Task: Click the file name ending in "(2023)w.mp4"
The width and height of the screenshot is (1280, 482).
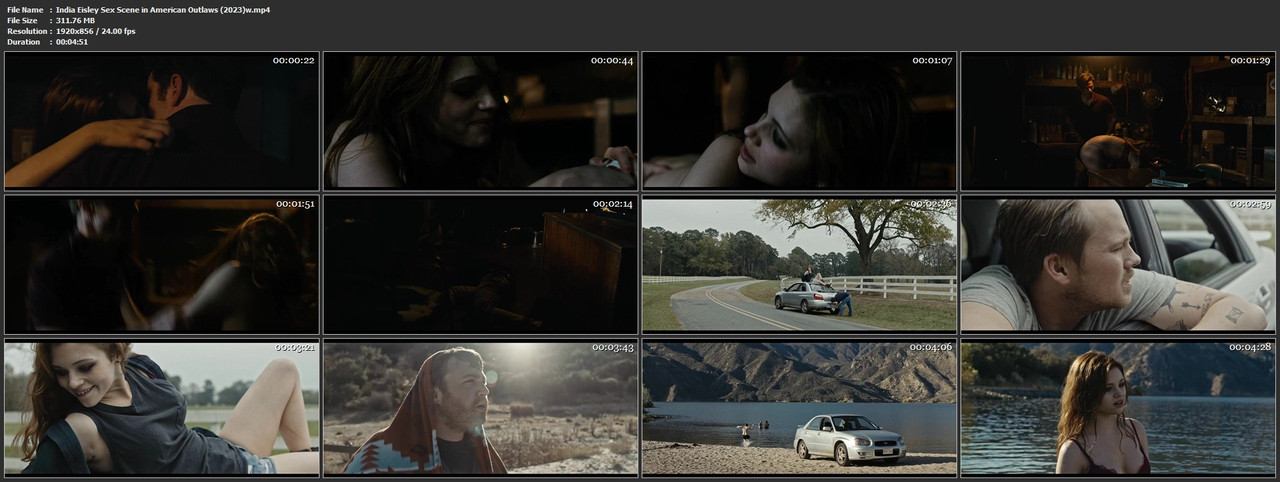Action: [163, 9]
